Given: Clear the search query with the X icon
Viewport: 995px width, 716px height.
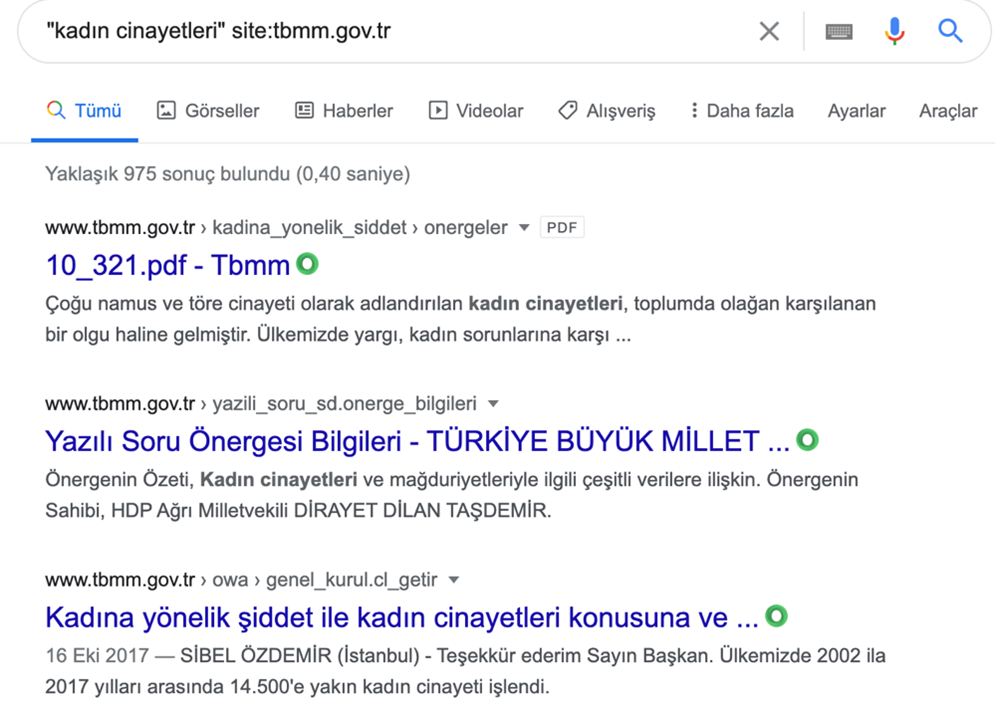Looking at the screenshot, I should [769, 30].
